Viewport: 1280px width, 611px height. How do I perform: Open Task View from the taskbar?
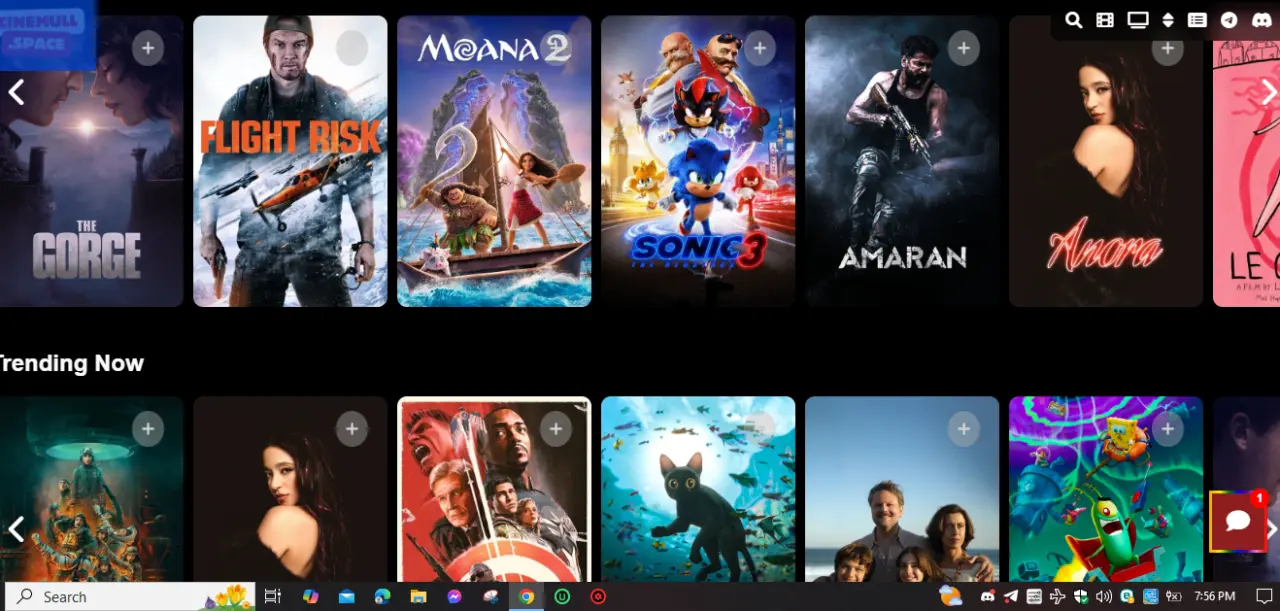tap(272, 597)
